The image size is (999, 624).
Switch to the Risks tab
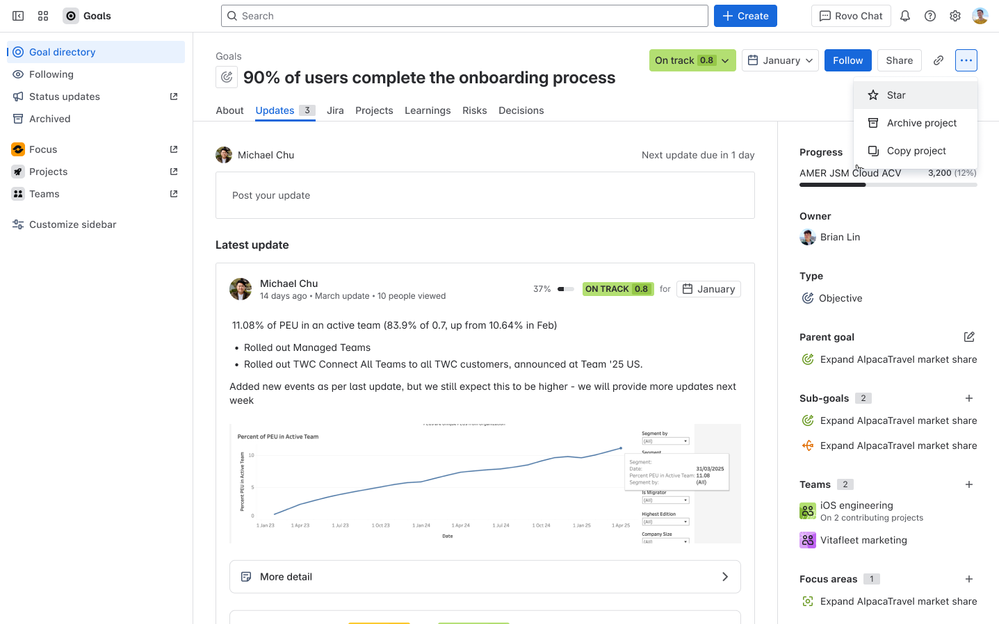click(x=475, y=110)
